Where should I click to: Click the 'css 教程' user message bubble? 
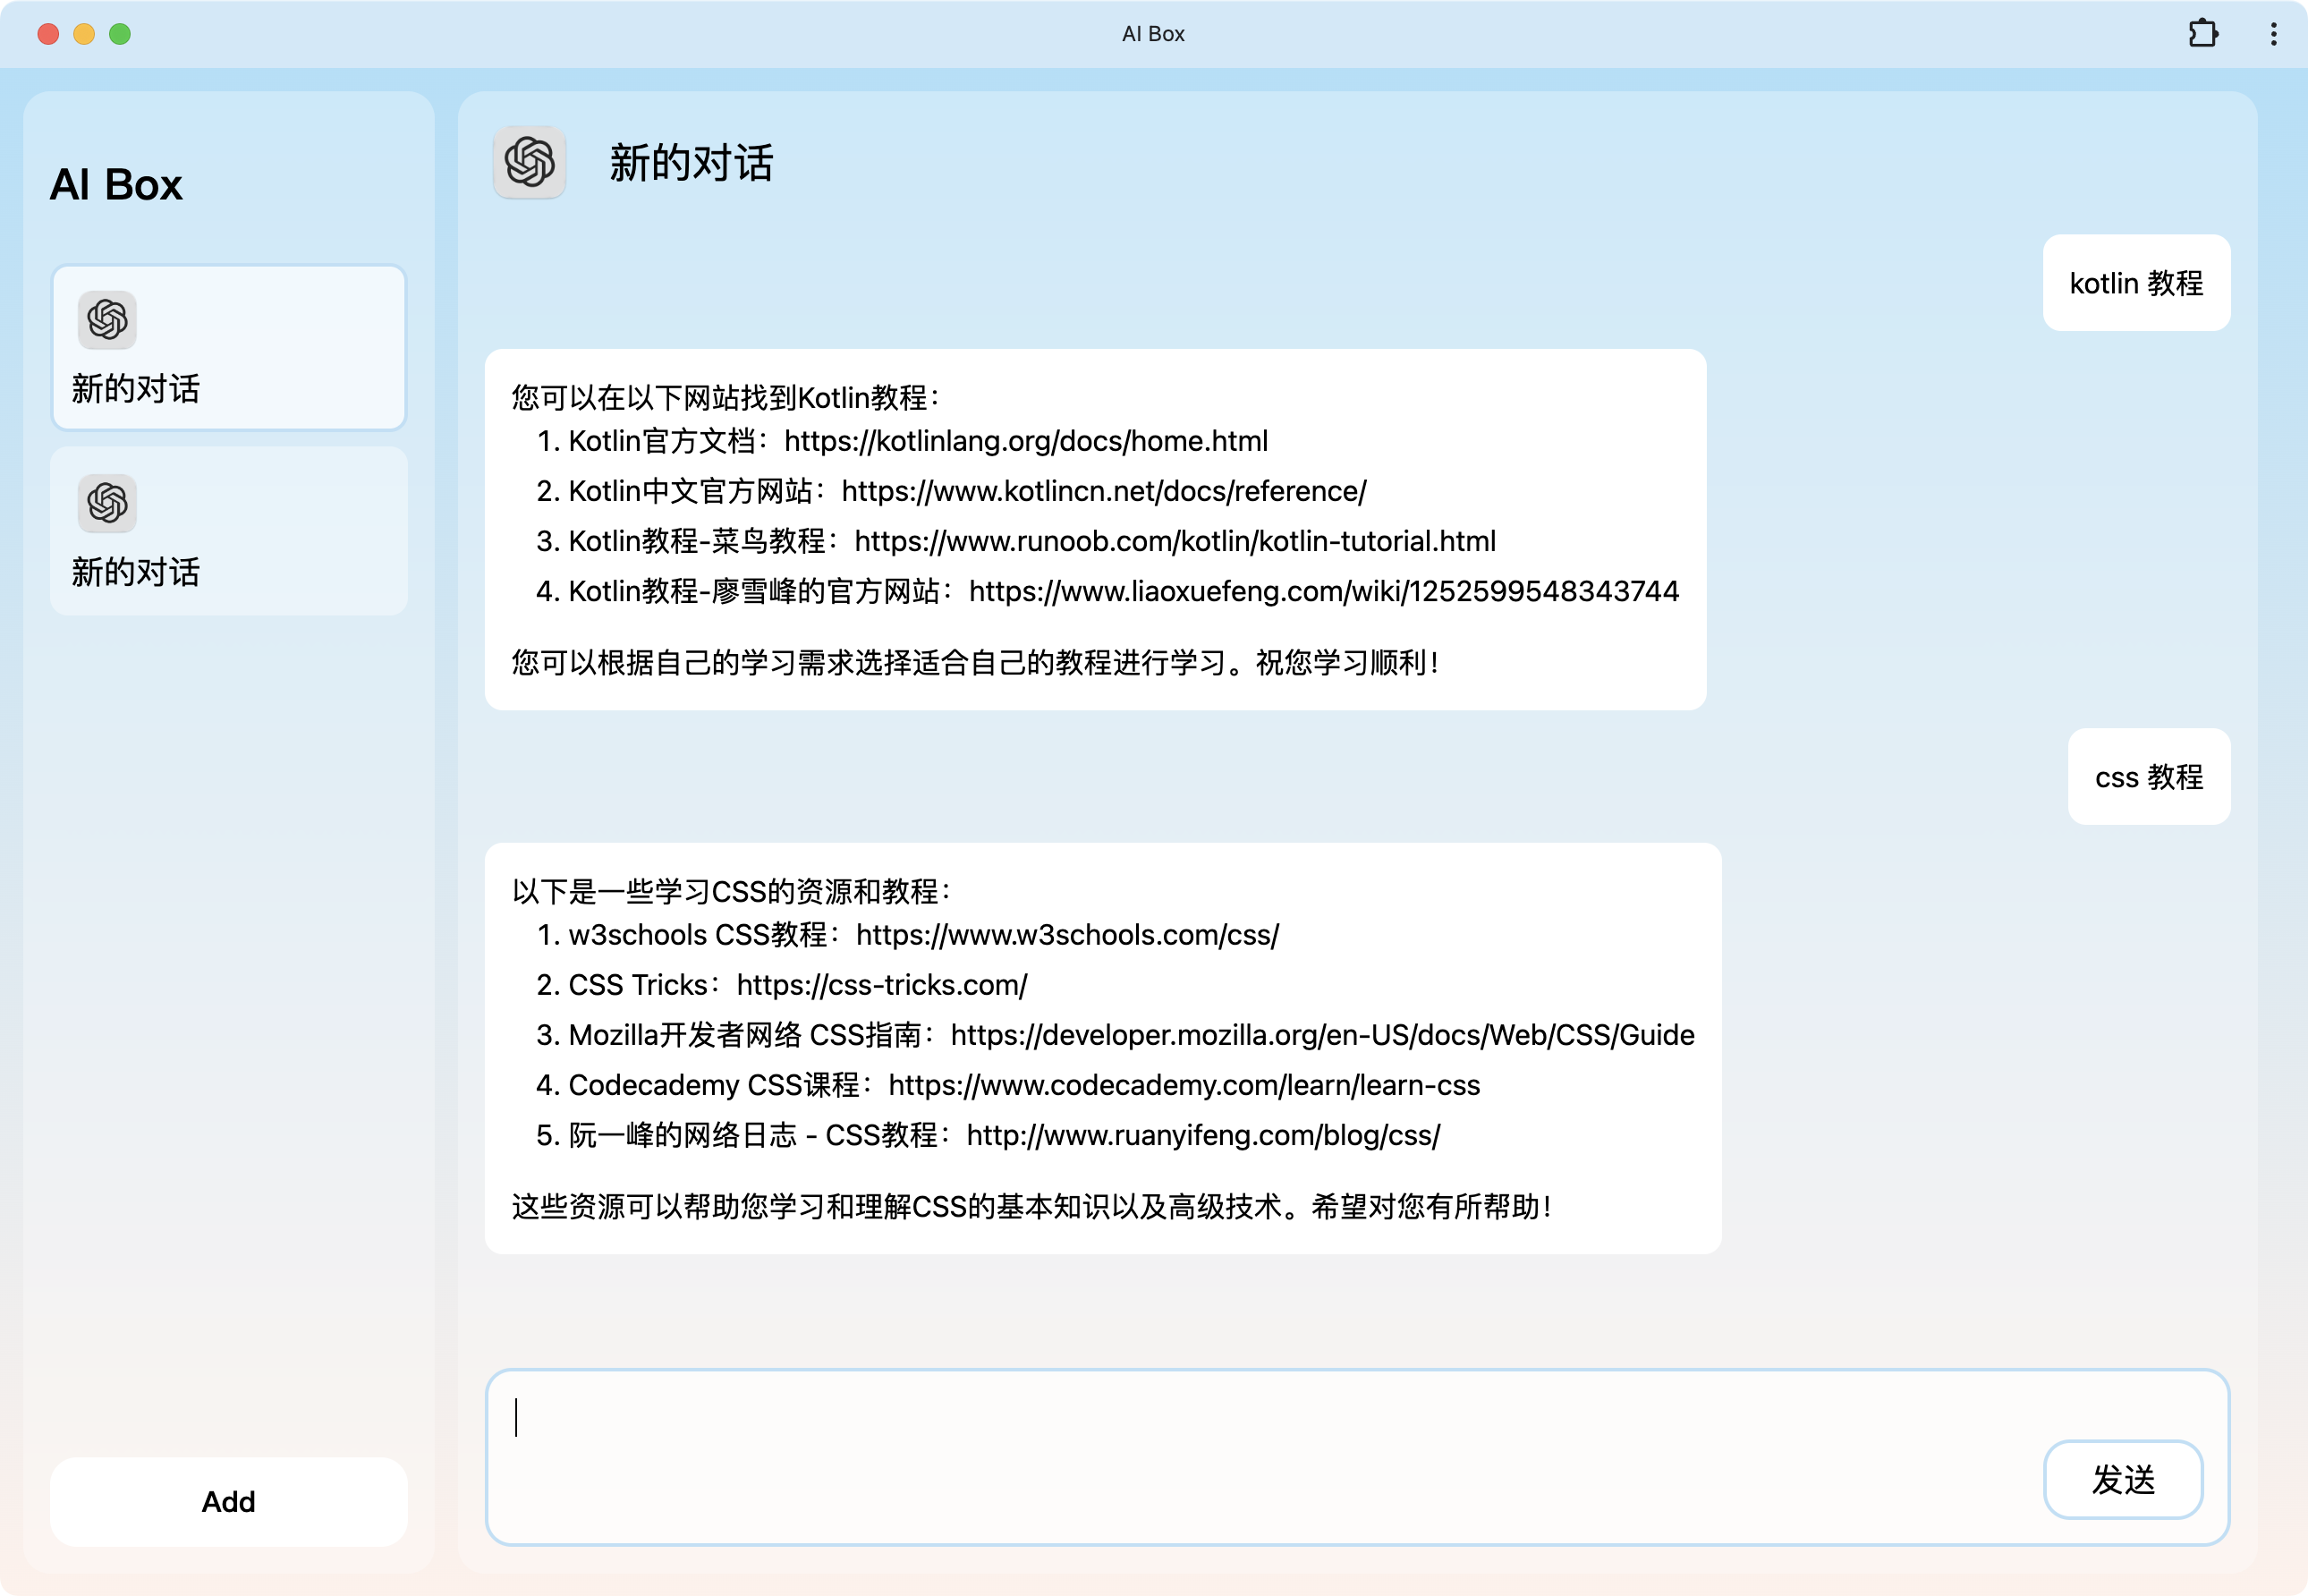[x=2148, y=777]
